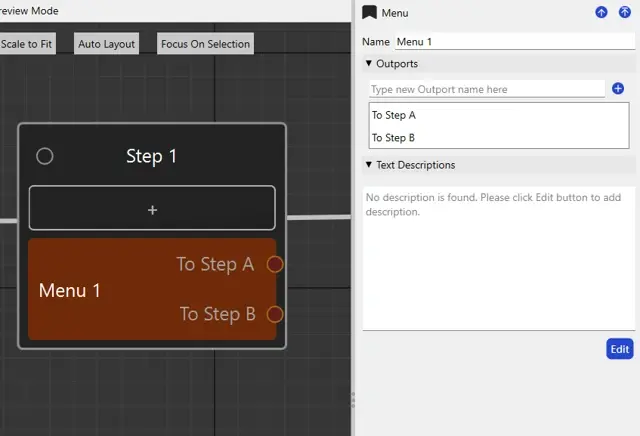
Task: Click the Step 1 node inport circle
Action: point(44,156)
